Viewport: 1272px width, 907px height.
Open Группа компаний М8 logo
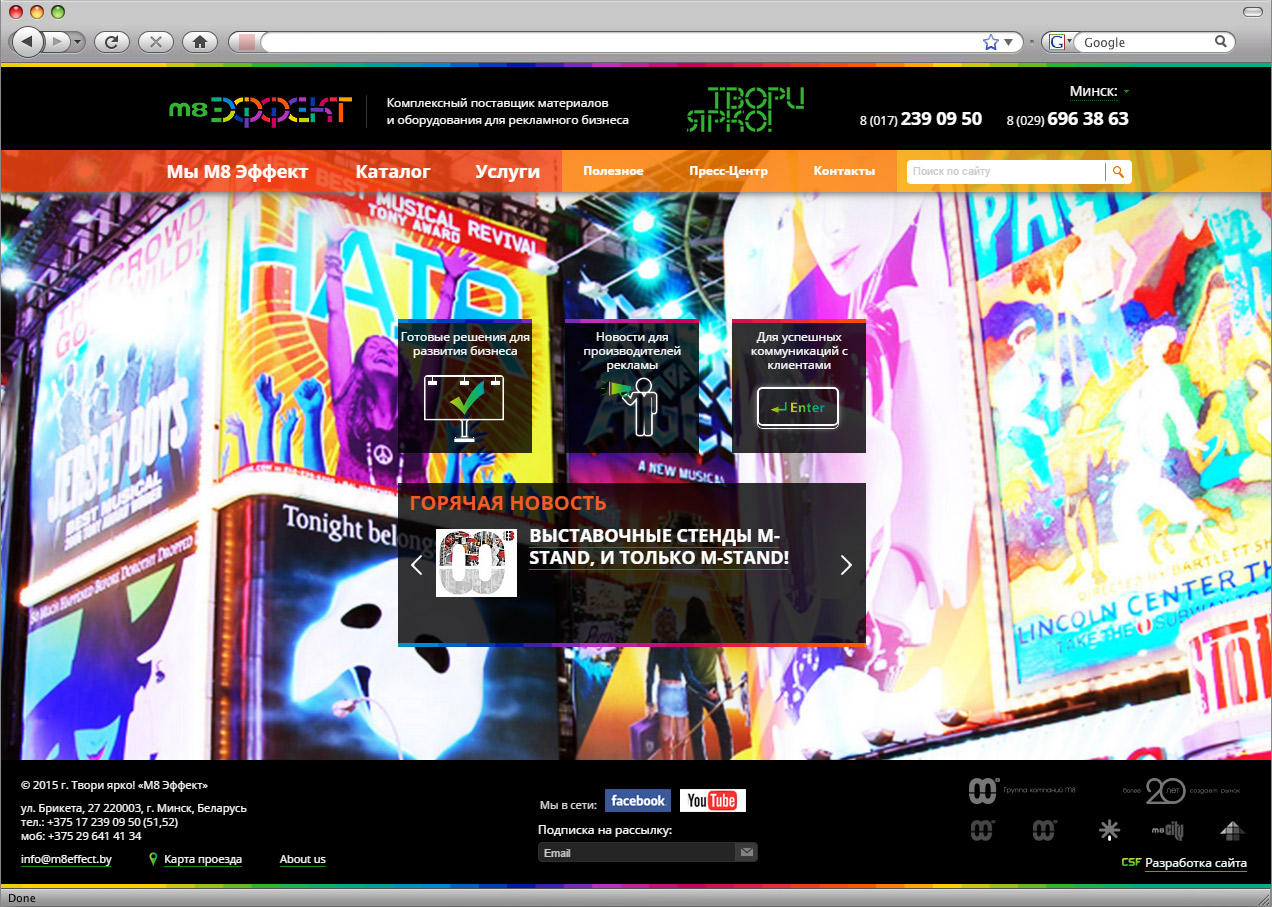[1022, 791]
